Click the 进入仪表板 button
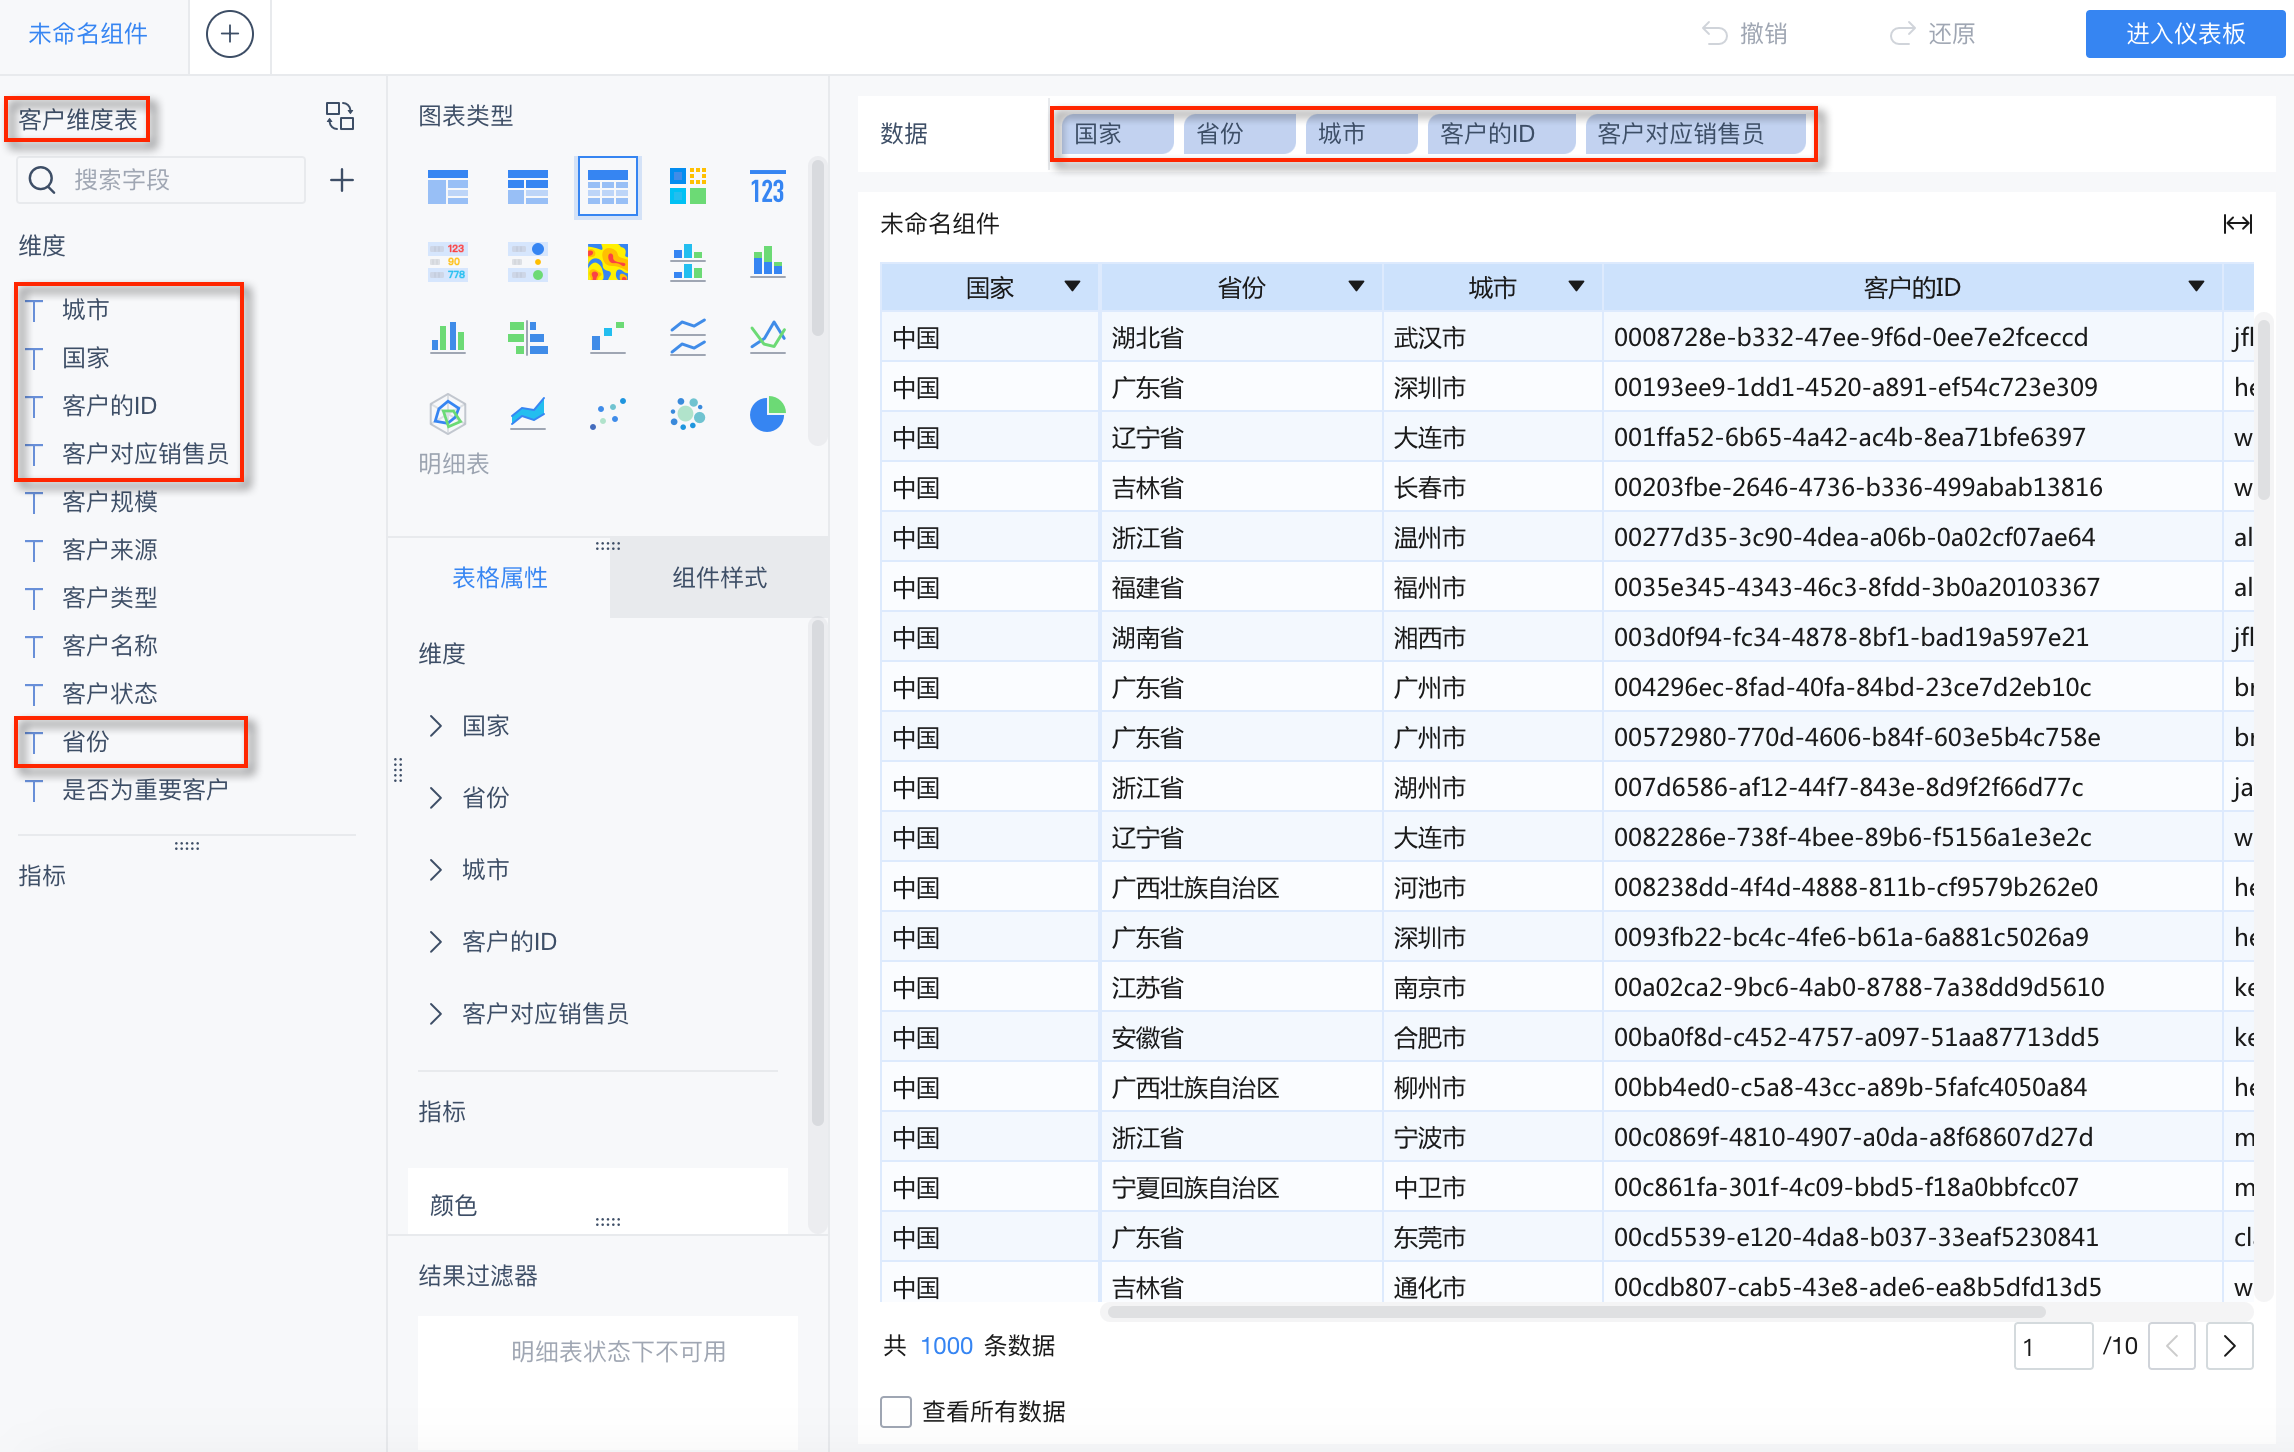The height and width of the screenshot is (1452, 2294). tap(2184, 34)
